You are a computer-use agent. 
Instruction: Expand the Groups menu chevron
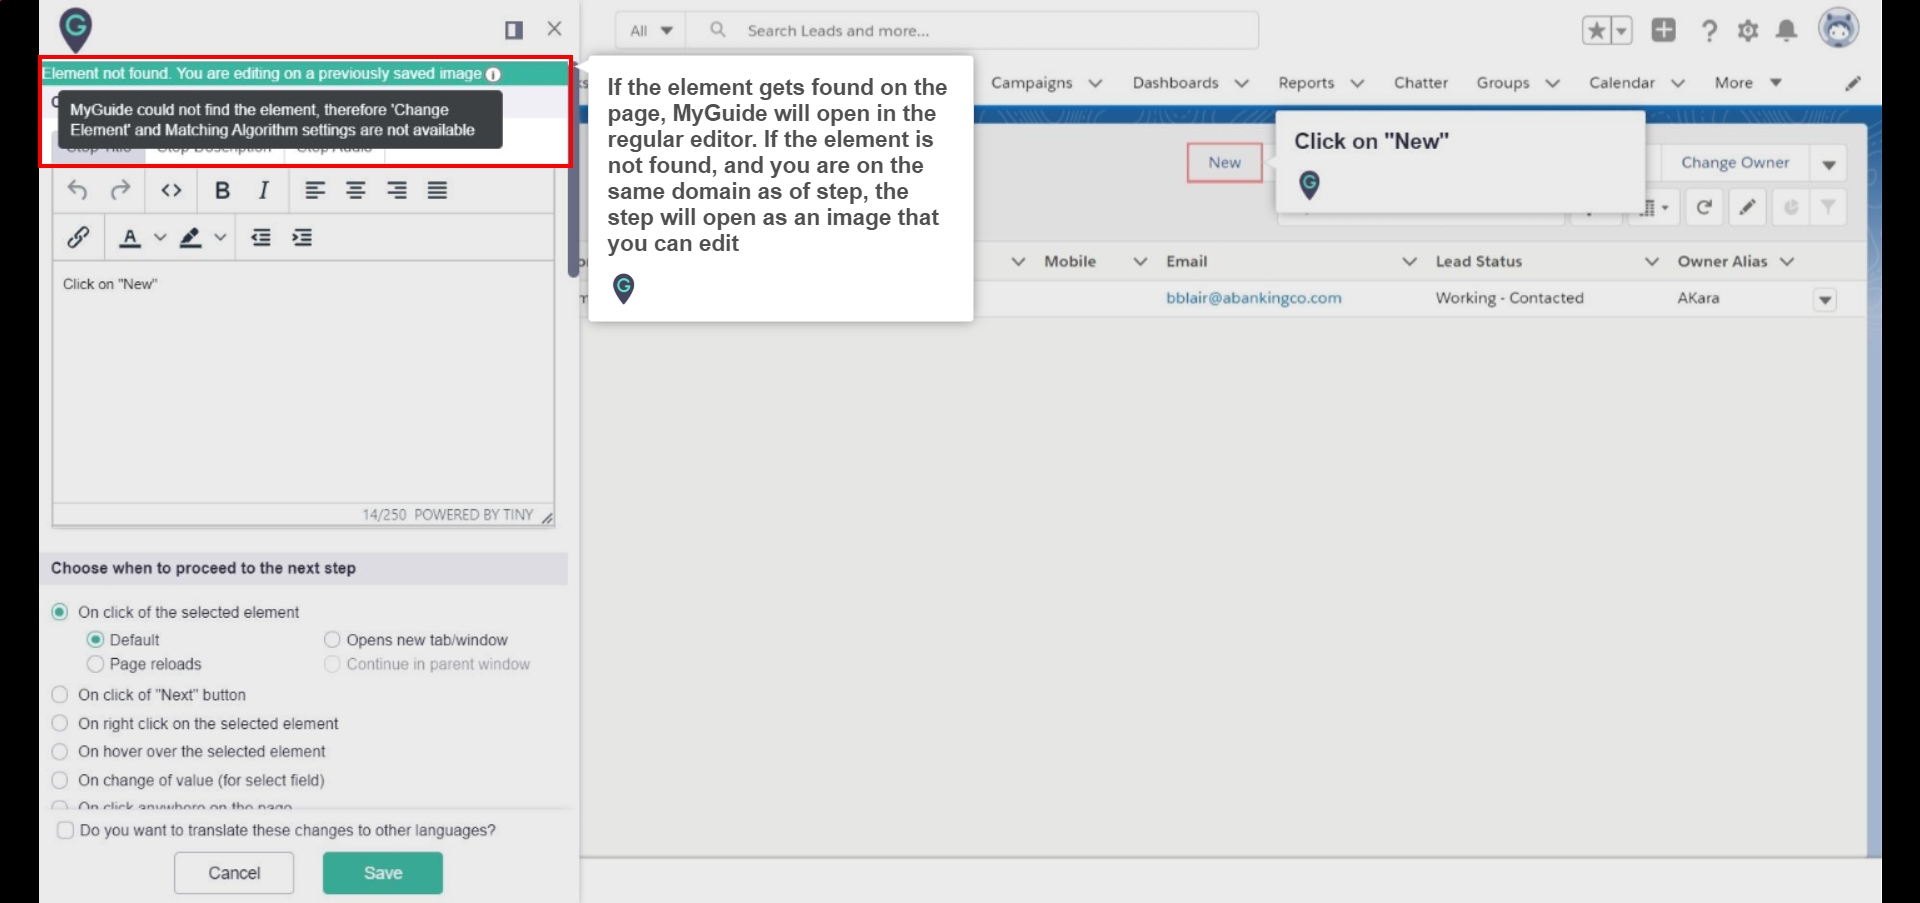pos(1552,83)
